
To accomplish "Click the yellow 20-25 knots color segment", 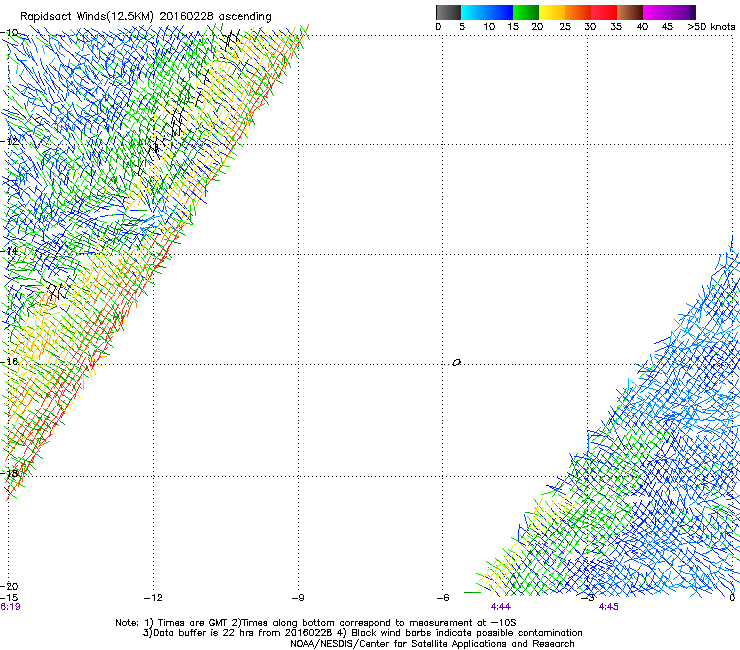I will pyautogui.click(x=552, y=12).
